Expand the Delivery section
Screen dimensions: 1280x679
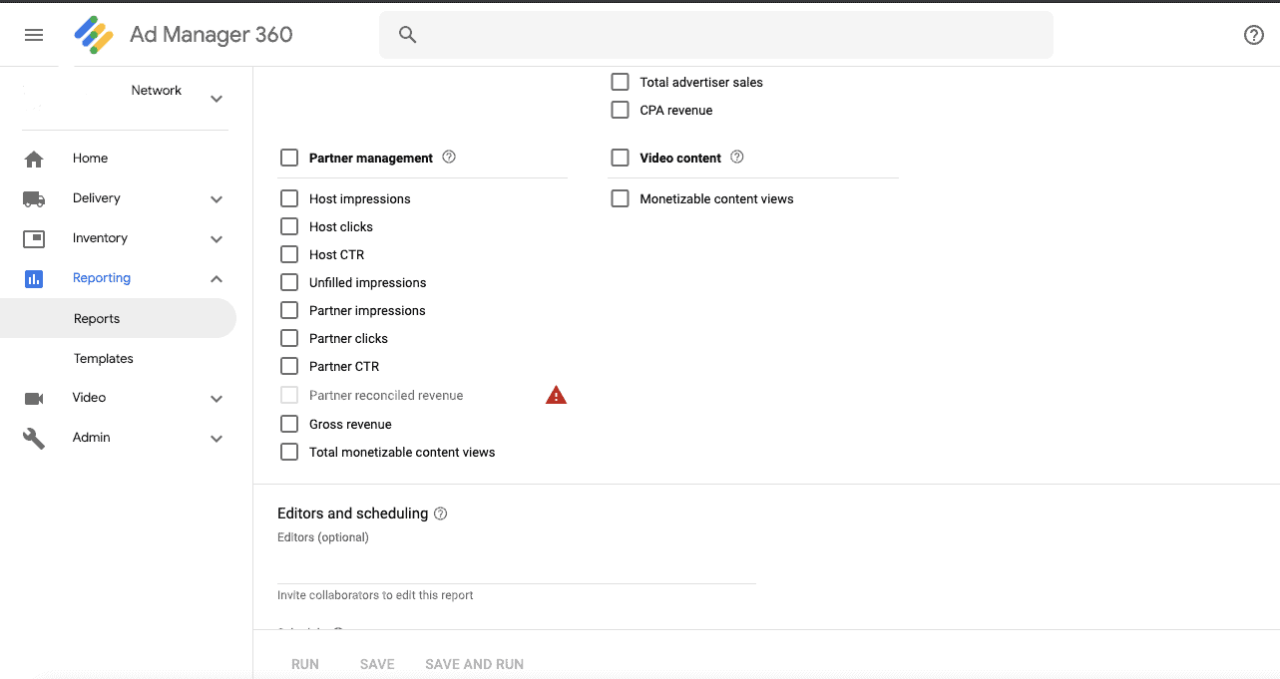tap(216, 198)
